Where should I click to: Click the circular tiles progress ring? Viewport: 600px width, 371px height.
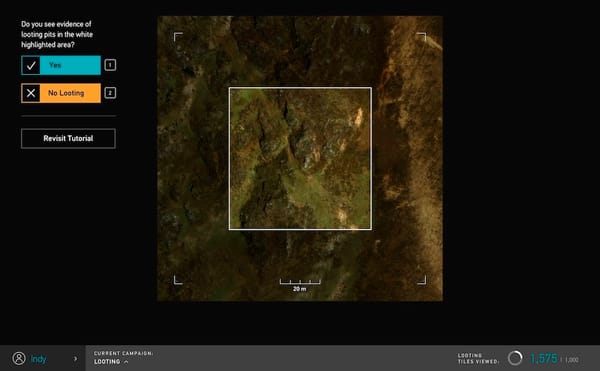point(515,358)
